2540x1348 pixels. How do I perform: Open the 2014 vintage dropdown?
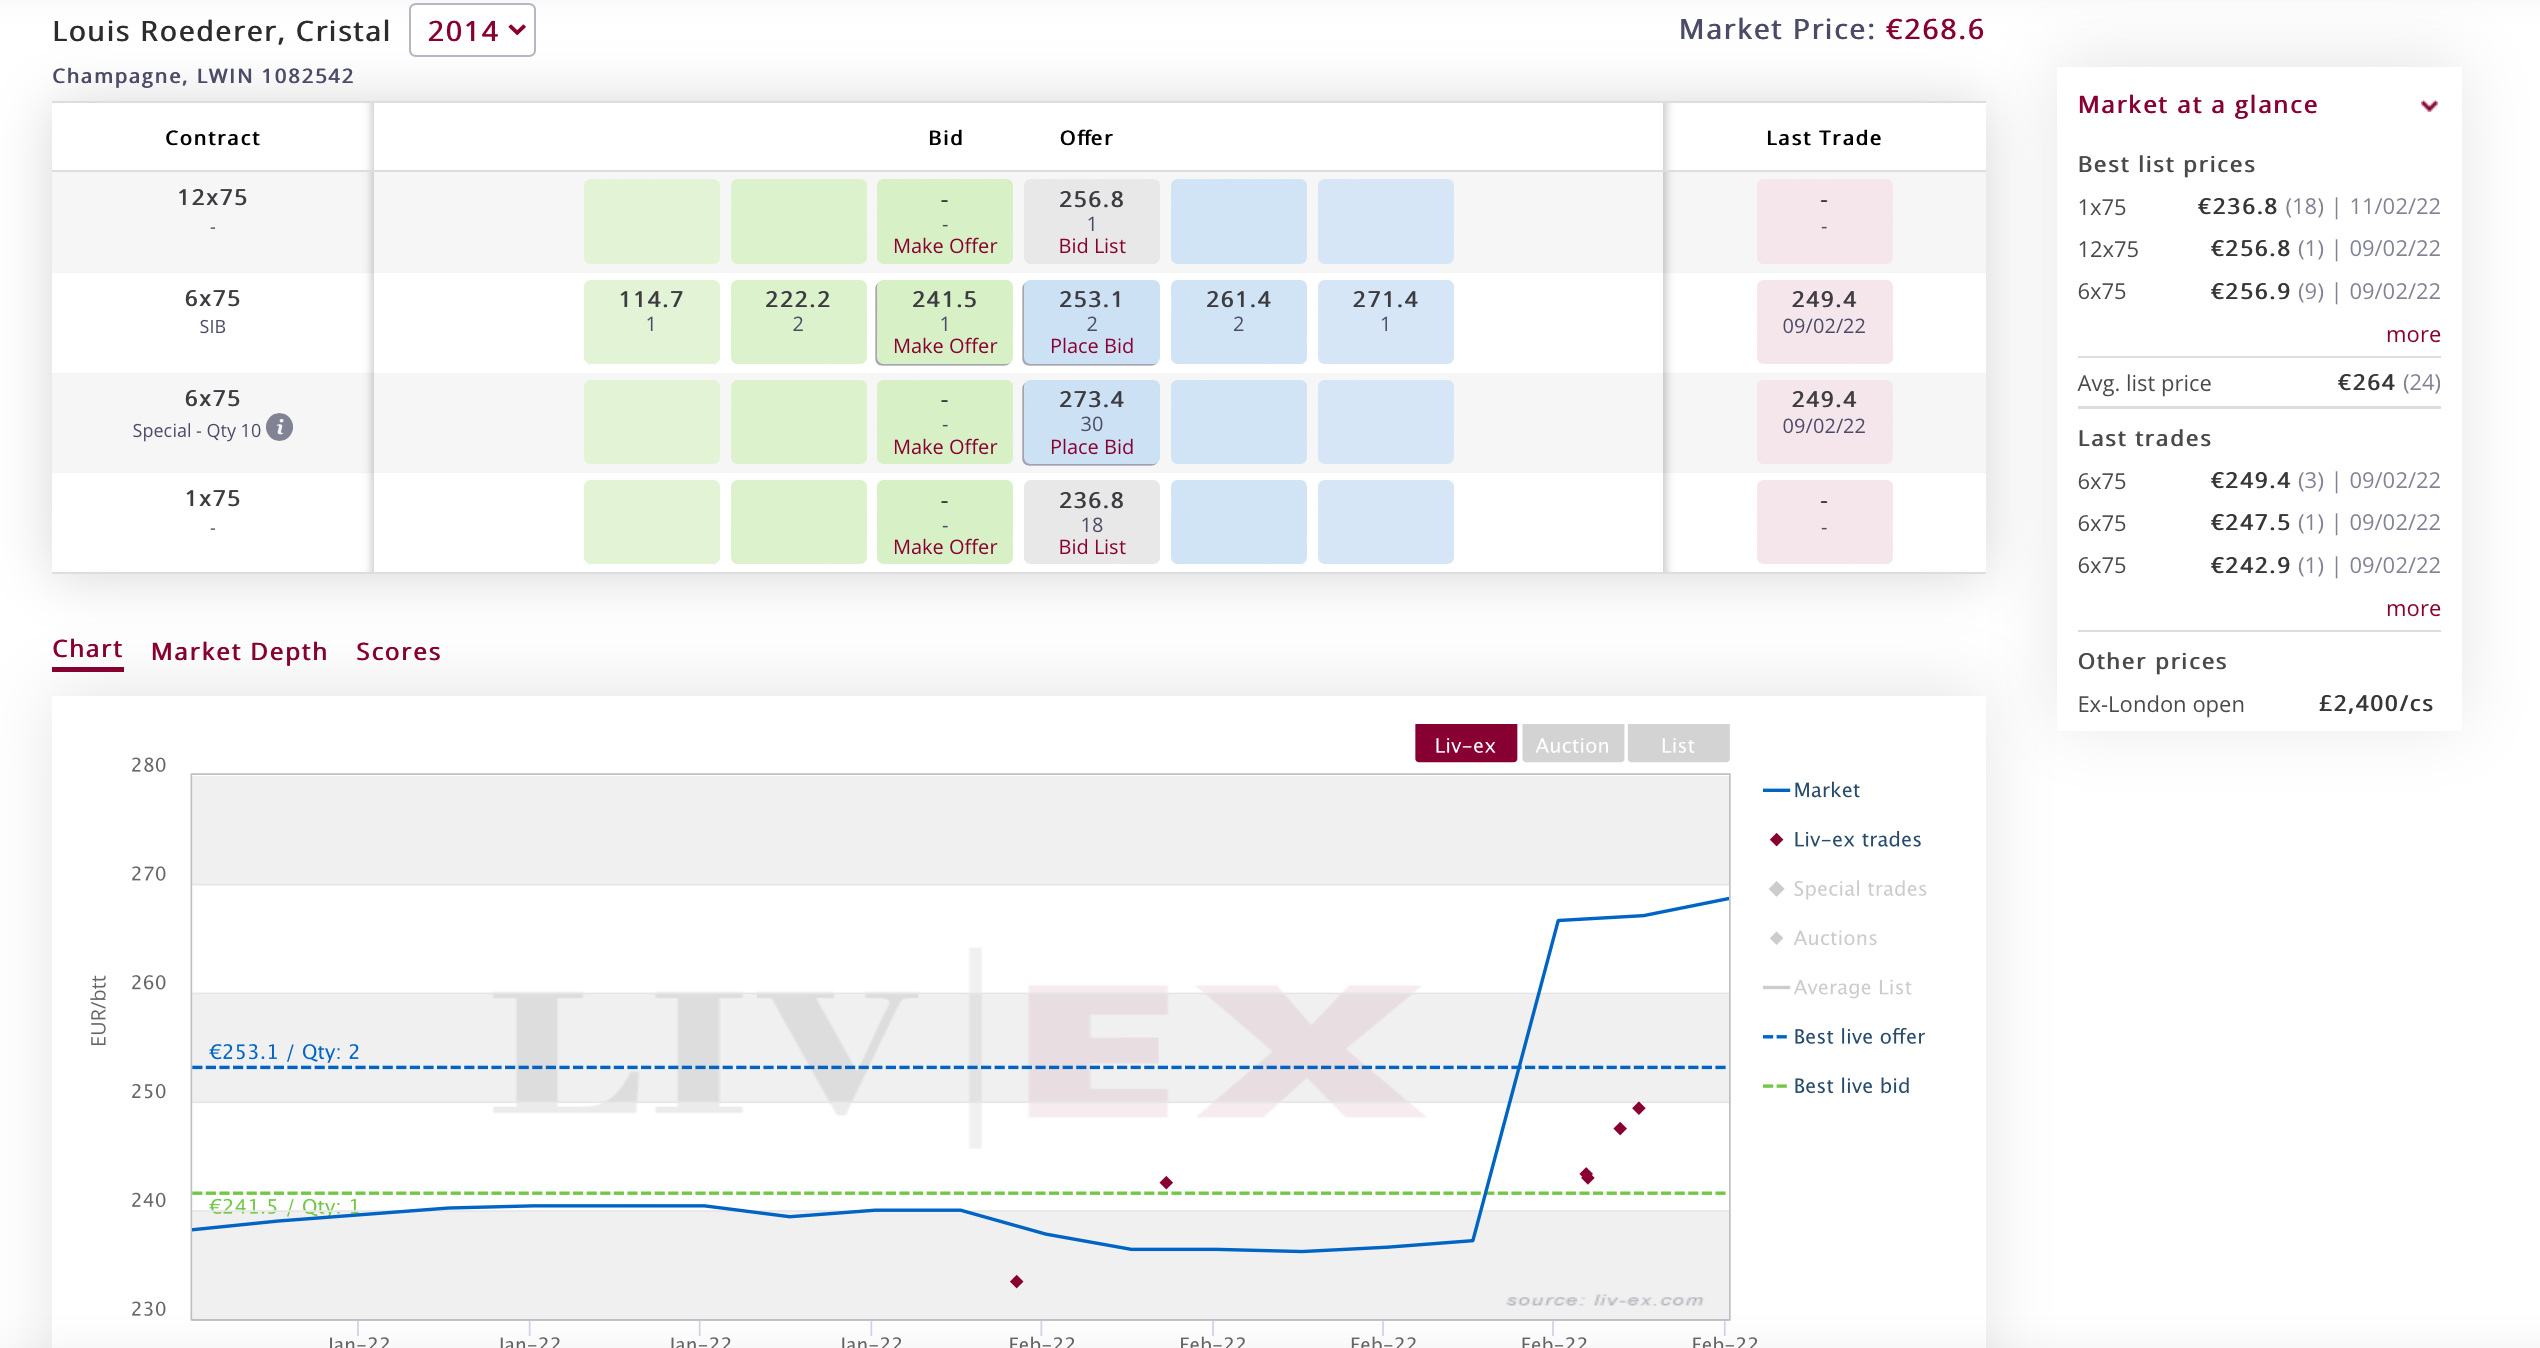click(472, 31)
